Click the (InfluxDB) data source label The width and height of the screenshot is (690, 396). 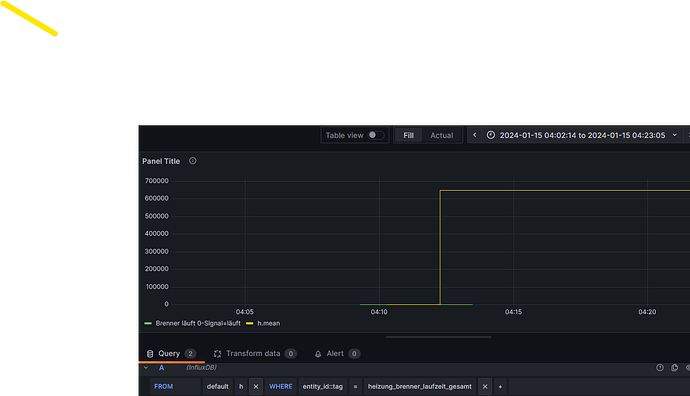[x=202, y=367]
